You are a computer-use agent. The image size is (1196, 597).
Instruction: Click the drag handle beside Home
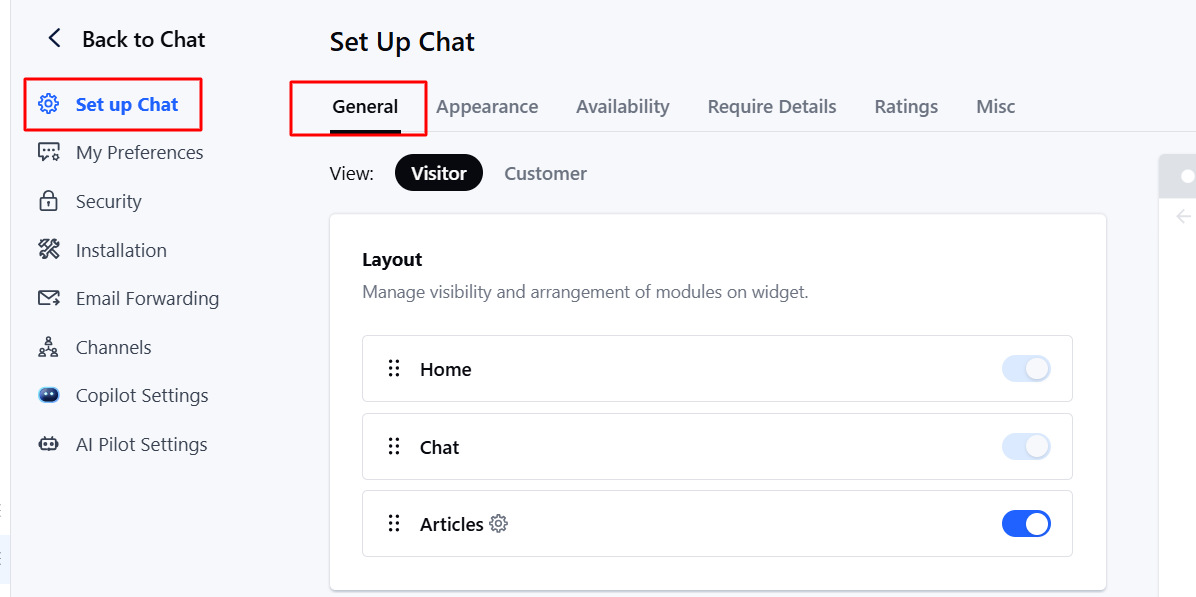click(393, 368)
